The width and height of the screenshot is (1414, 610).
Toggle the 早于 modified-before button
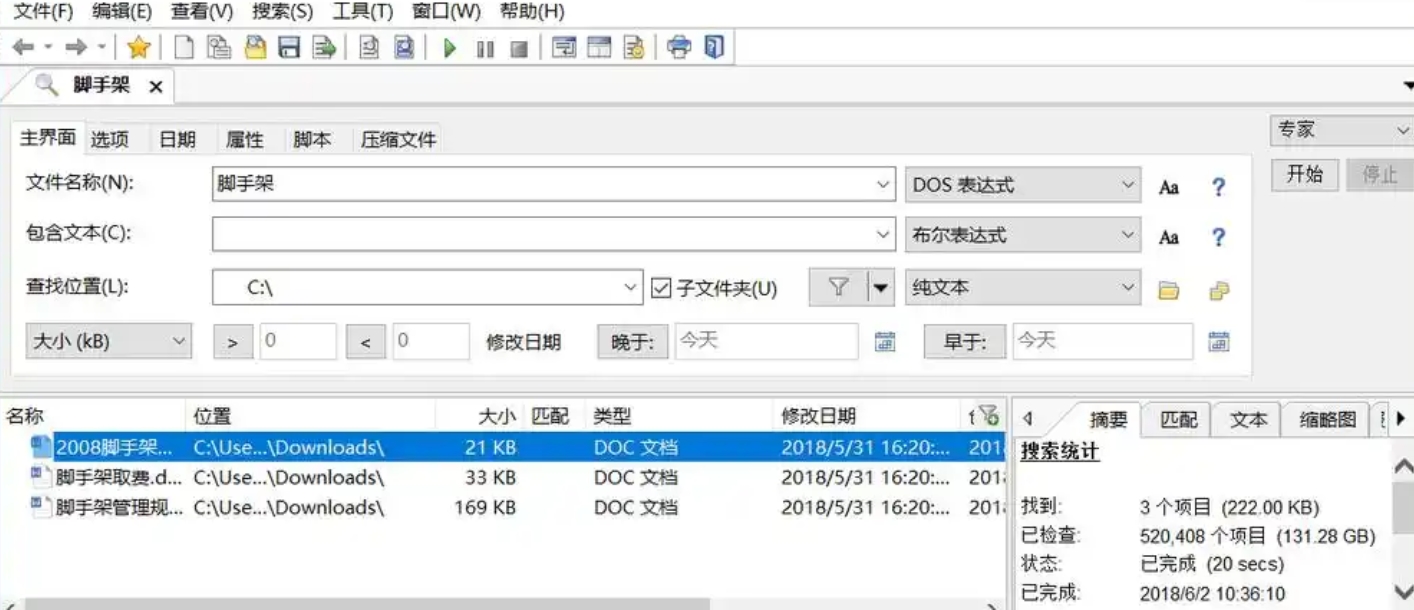[965, 342]
